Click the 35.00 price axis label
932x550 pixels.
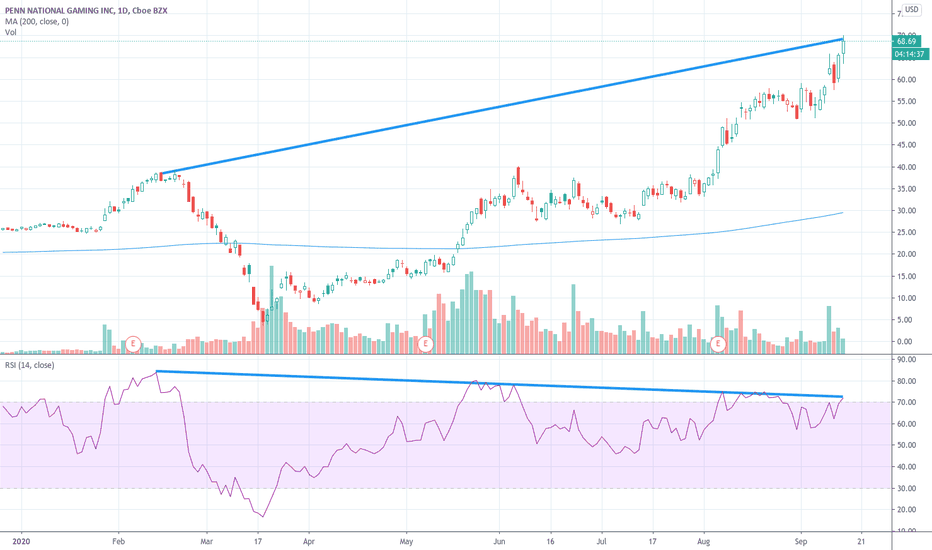pos(906,189)
